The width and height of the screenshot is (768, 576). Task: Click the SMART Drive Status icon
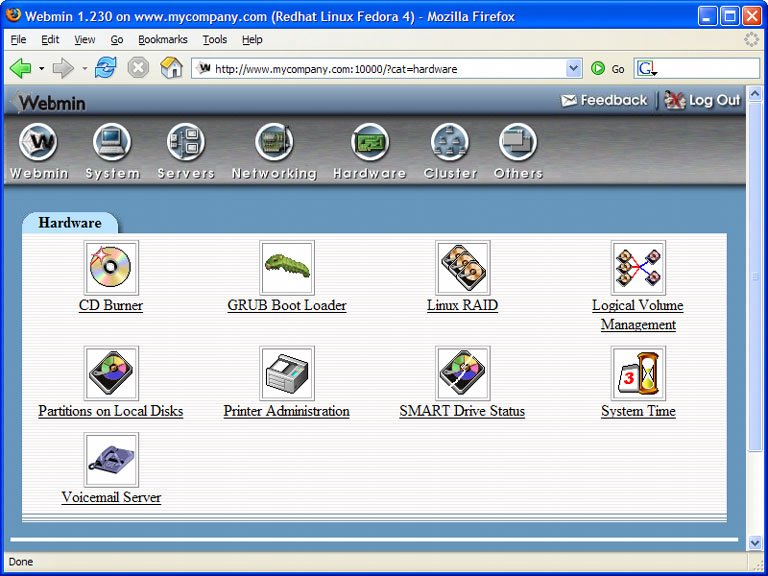point(462,373)
